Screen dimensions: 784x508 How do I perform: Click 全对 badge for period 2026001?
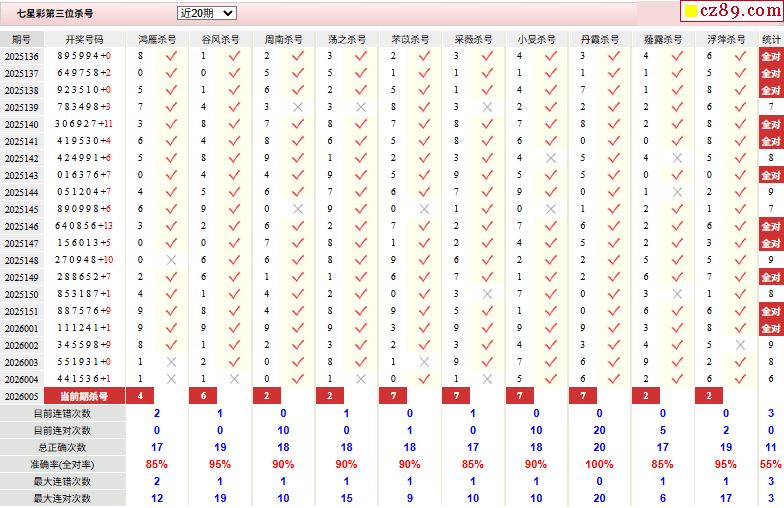point(771,328)
